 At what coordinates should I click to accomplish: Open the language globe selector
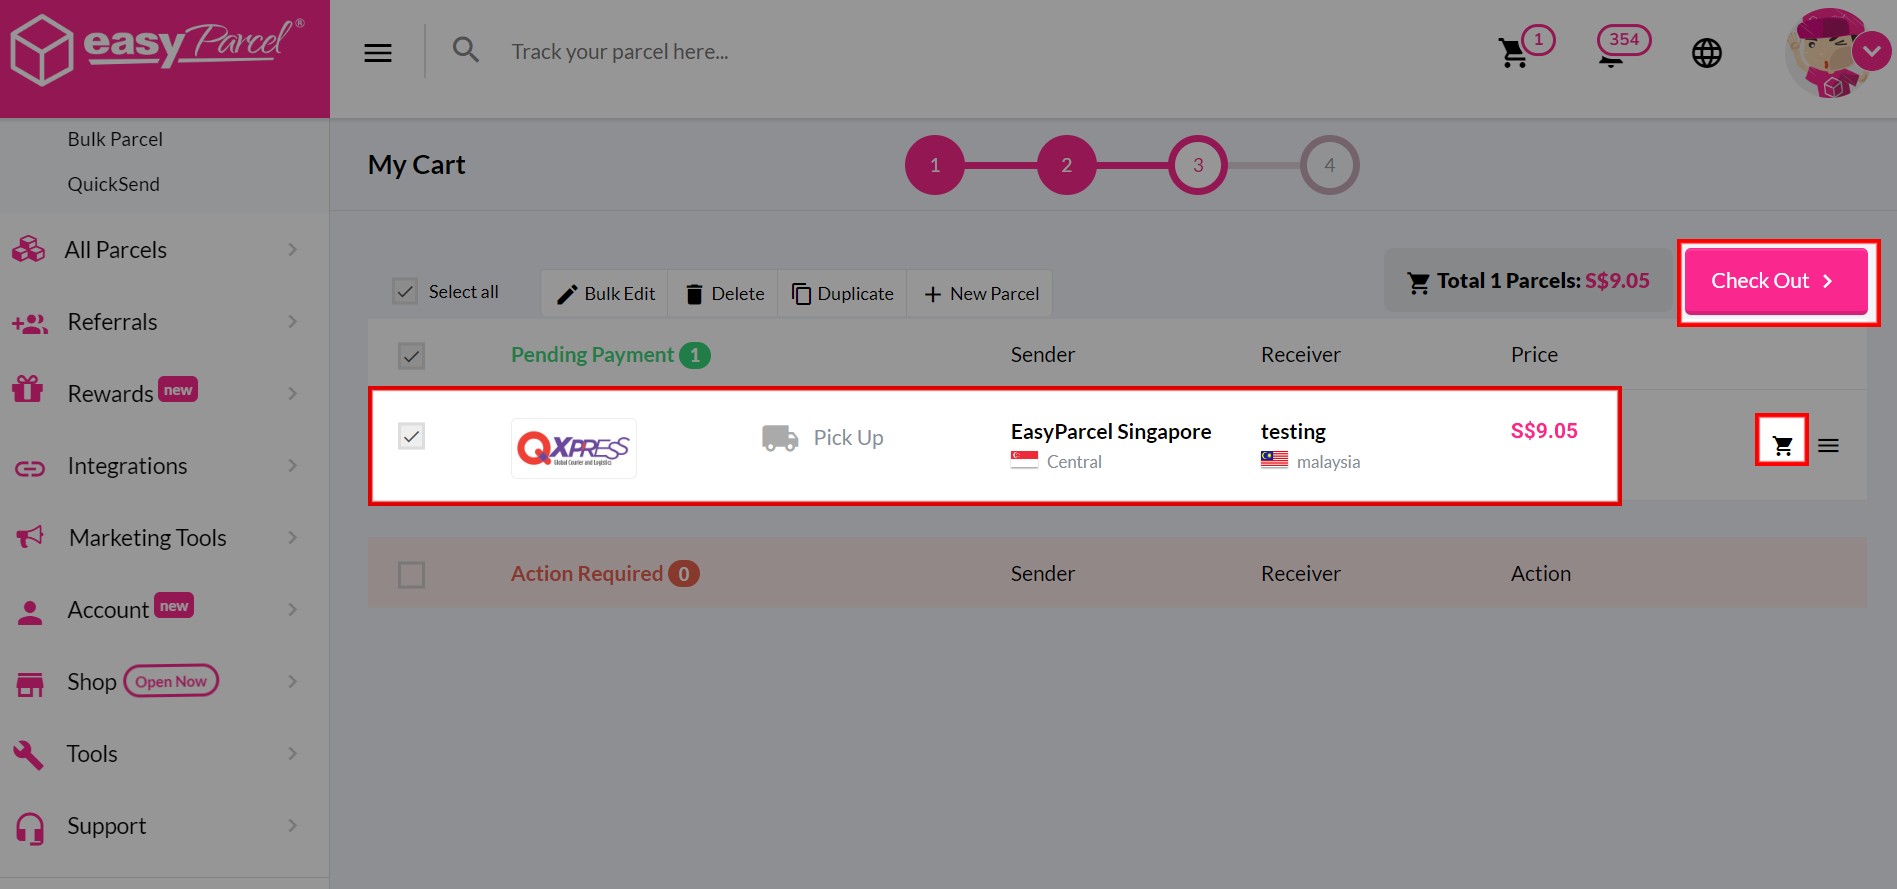tap(1708, 53)
